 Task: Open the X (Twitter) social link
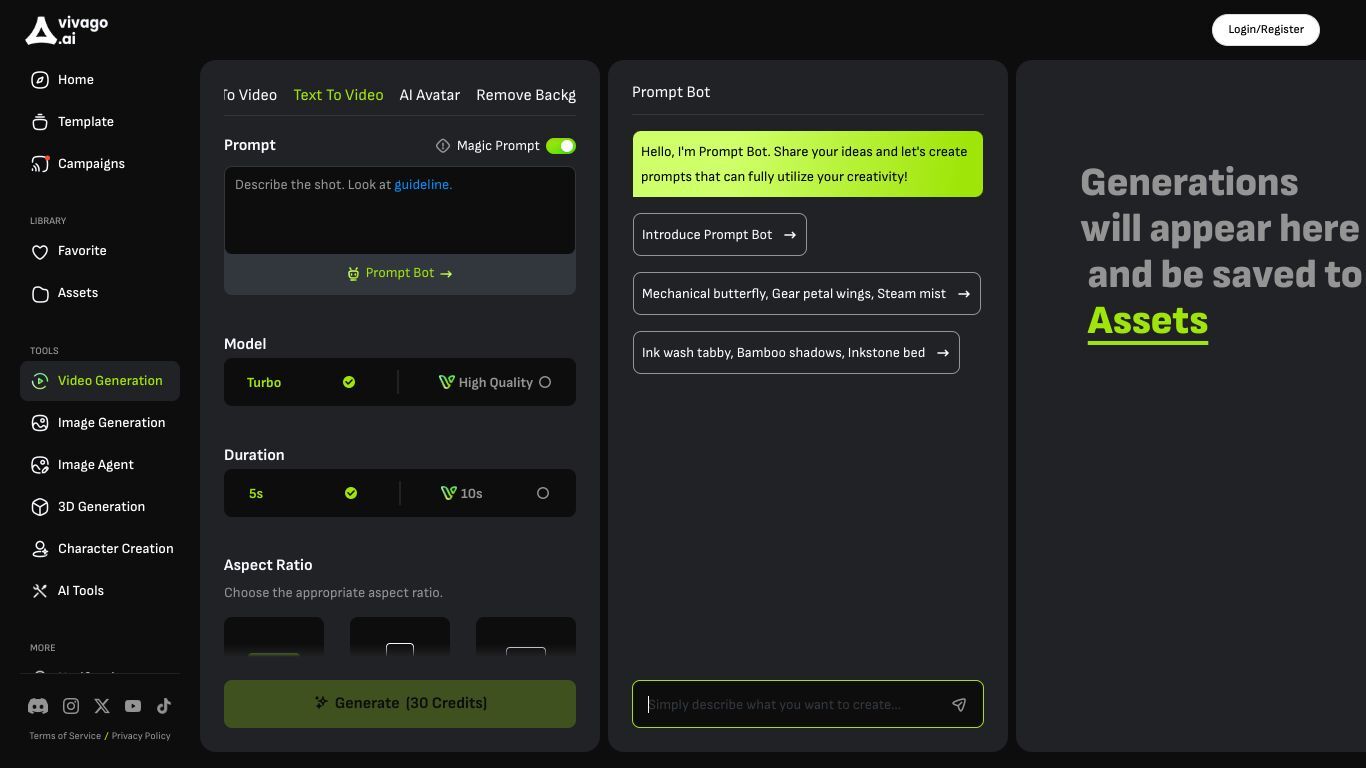102,706
